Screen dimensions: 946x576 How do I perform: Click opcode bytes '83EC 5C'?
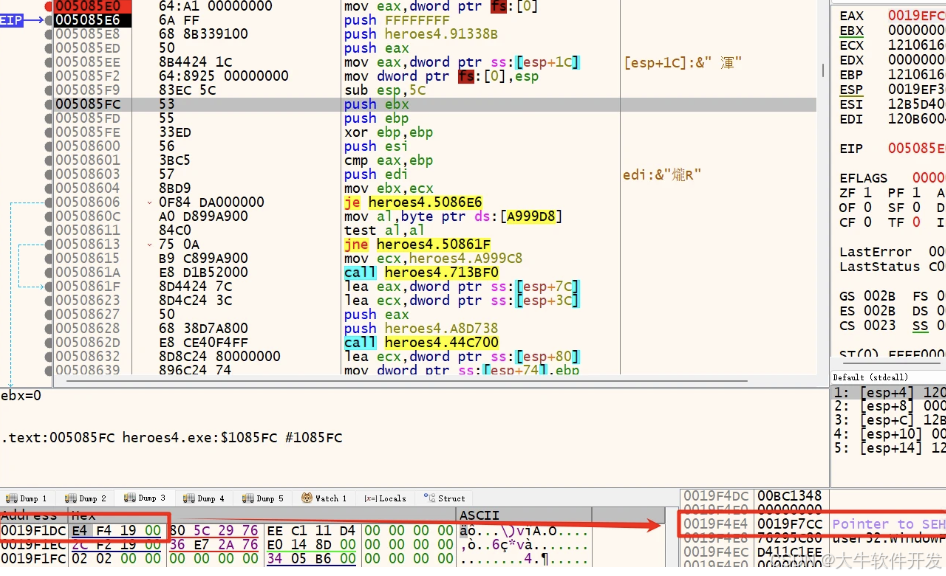pyautogui.click(x=187, y=90)
